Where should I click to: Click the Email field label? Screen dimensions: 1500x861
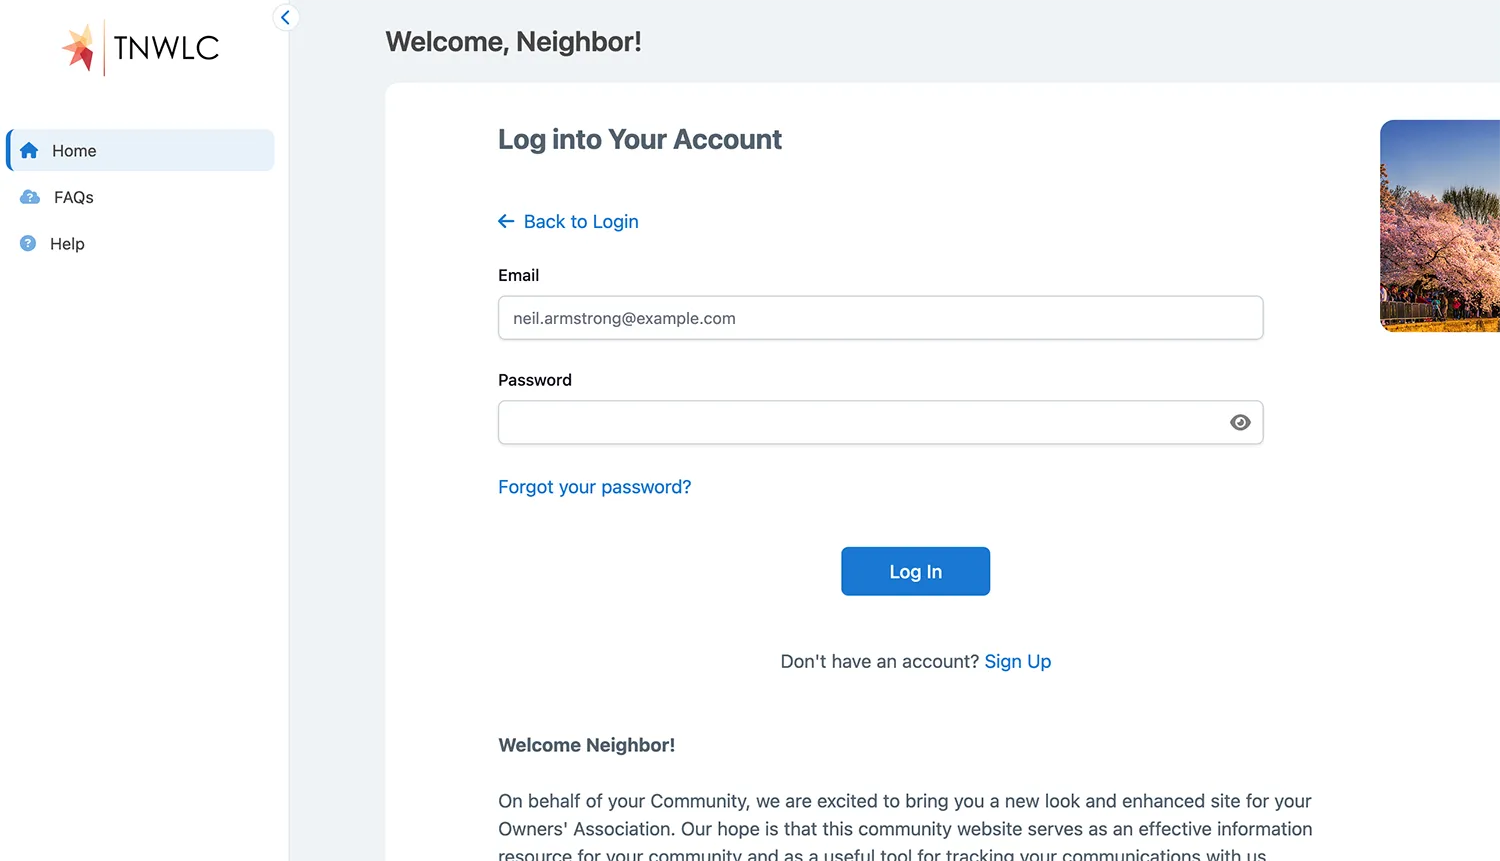(x=518, y=275)
